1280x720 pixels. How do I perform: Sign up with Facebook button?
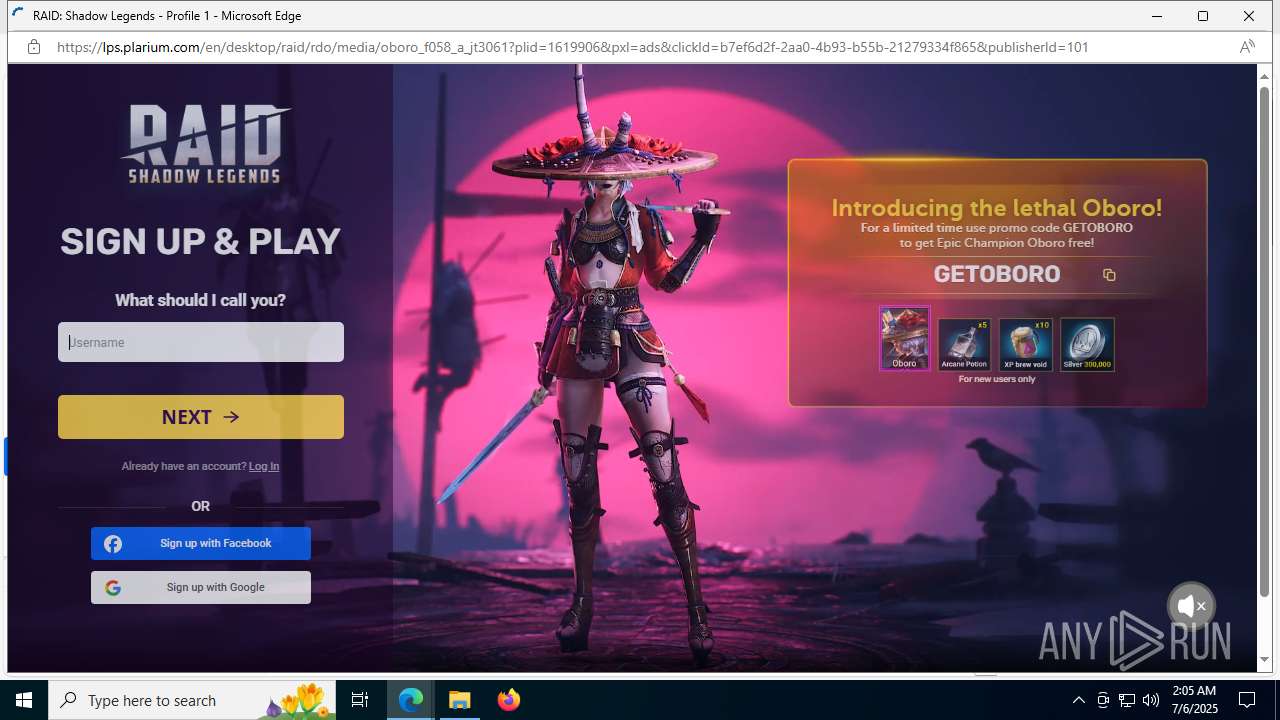(201, 544)
